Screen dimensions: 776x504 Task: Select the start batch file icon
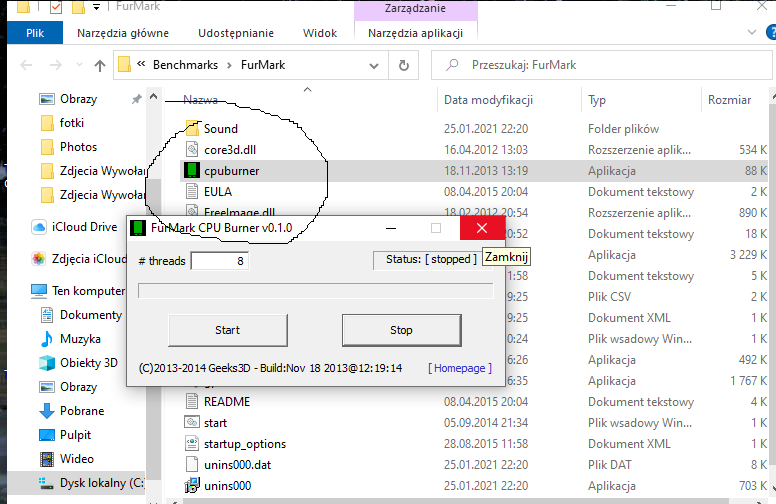192,422
